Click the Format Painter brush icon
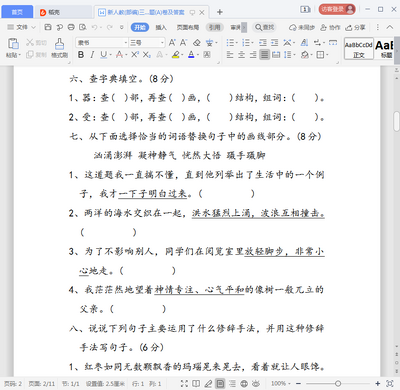Viewport: 400px width, 390px height. coord(59,44)
